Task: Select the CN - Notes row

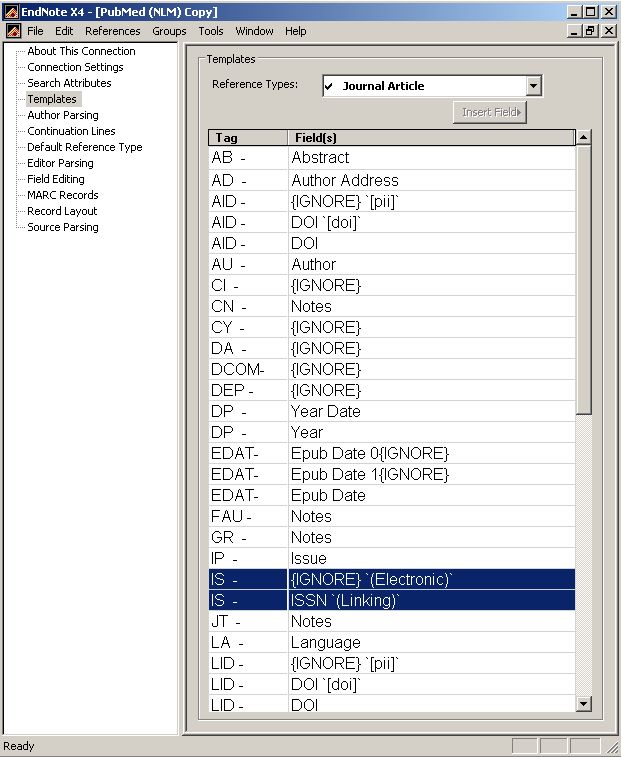Action: [x=392, y=307]
